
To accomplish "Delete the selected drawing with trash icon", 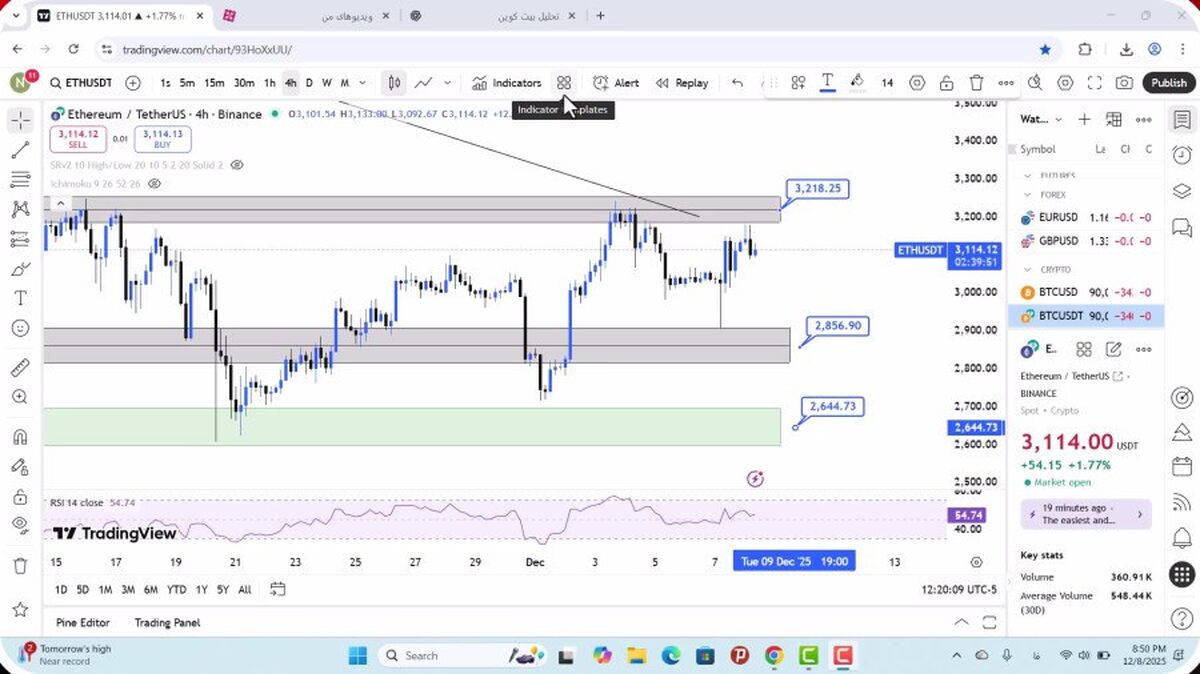I will point(976,83).
